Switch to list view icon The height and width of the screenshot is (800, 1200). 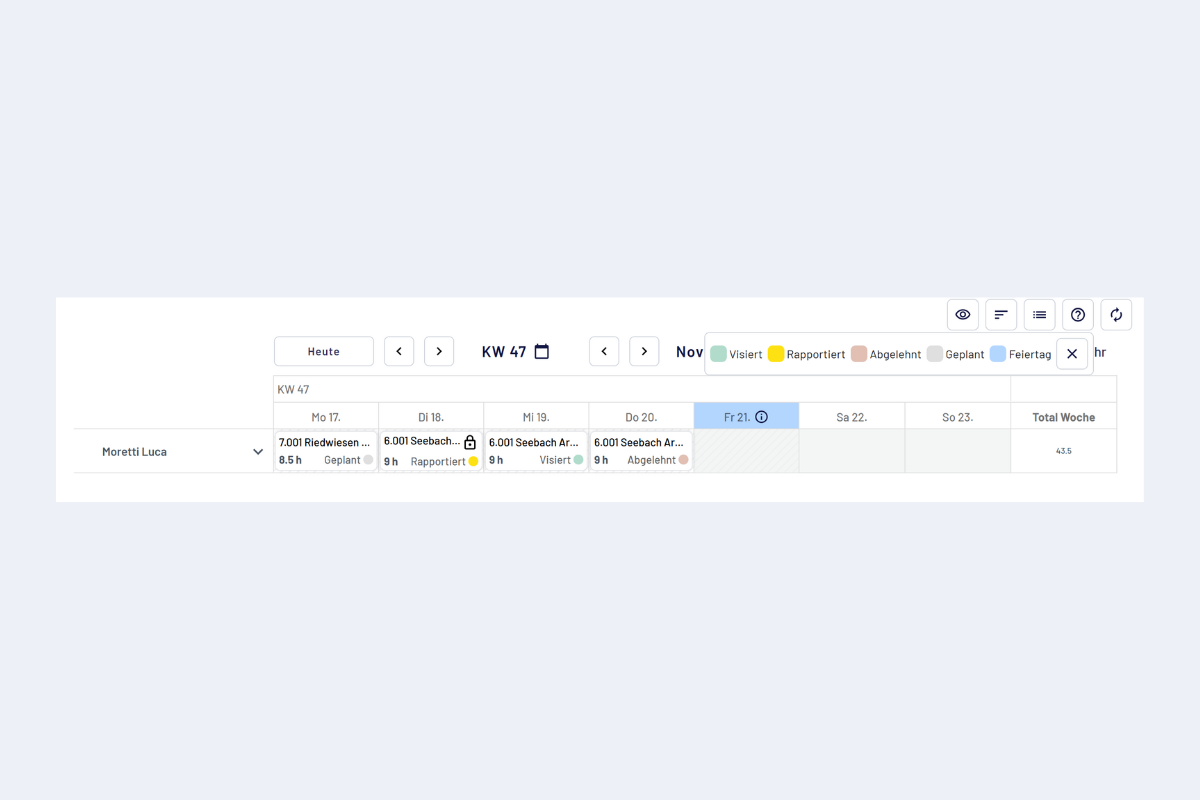coord(1039,315)
